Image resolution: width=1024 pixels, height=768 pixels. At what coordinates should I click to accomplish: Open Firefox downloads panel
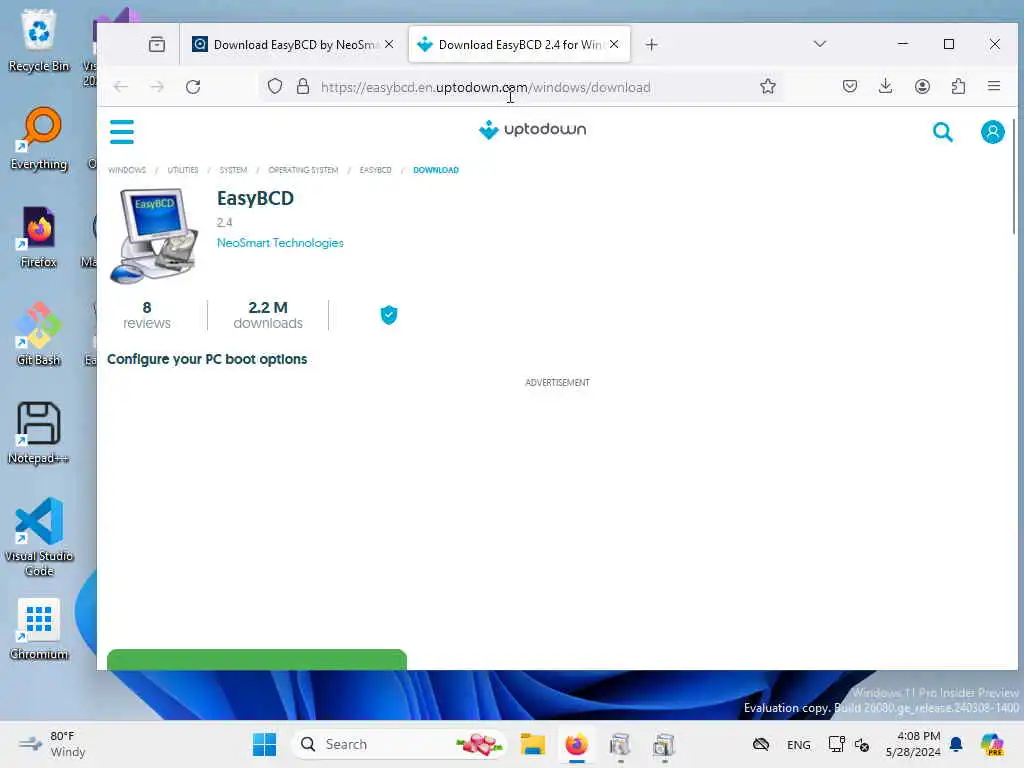point(886,86)
